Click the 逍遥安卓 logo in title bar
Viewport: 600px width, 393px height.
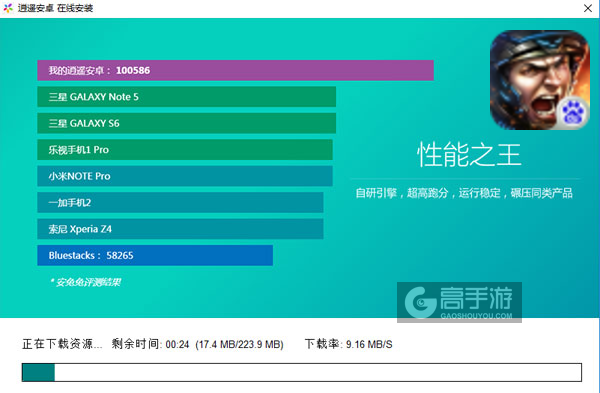pyautogui.click(x=8, y=8)
